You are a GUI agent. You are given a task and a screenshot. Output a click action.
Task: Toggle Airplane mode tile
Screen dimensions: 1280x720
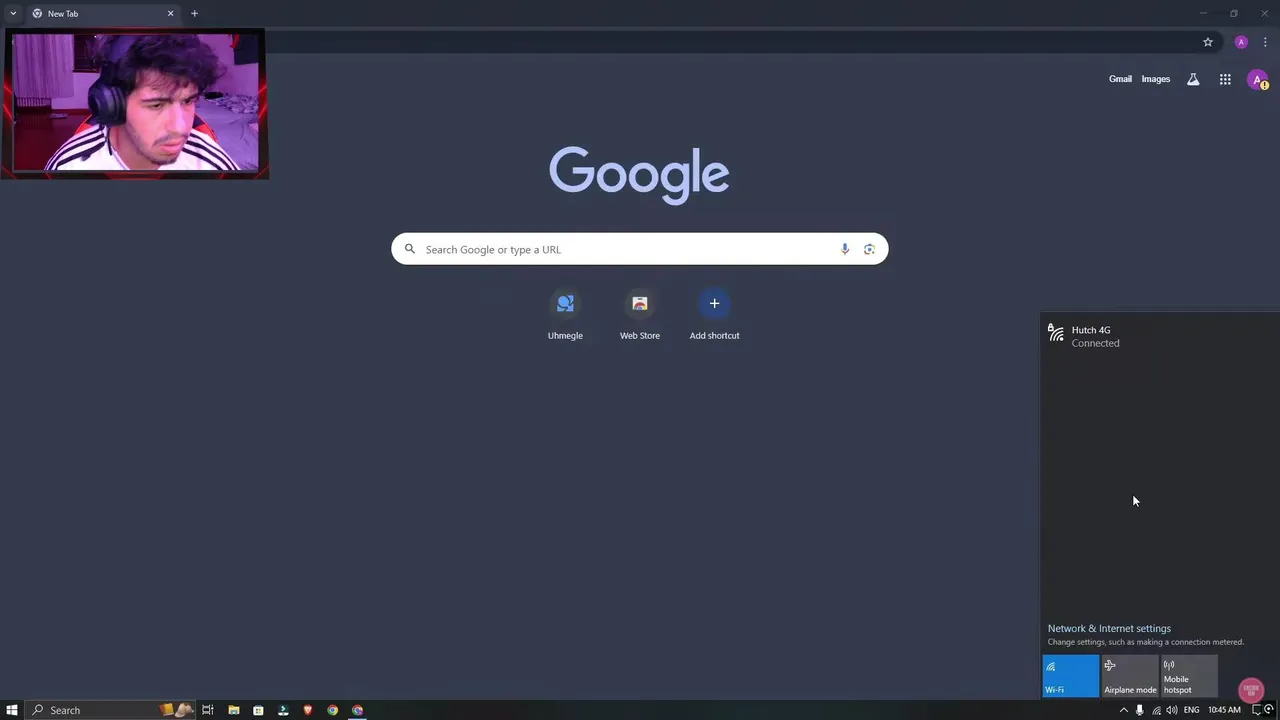(x=1130, y=676)
